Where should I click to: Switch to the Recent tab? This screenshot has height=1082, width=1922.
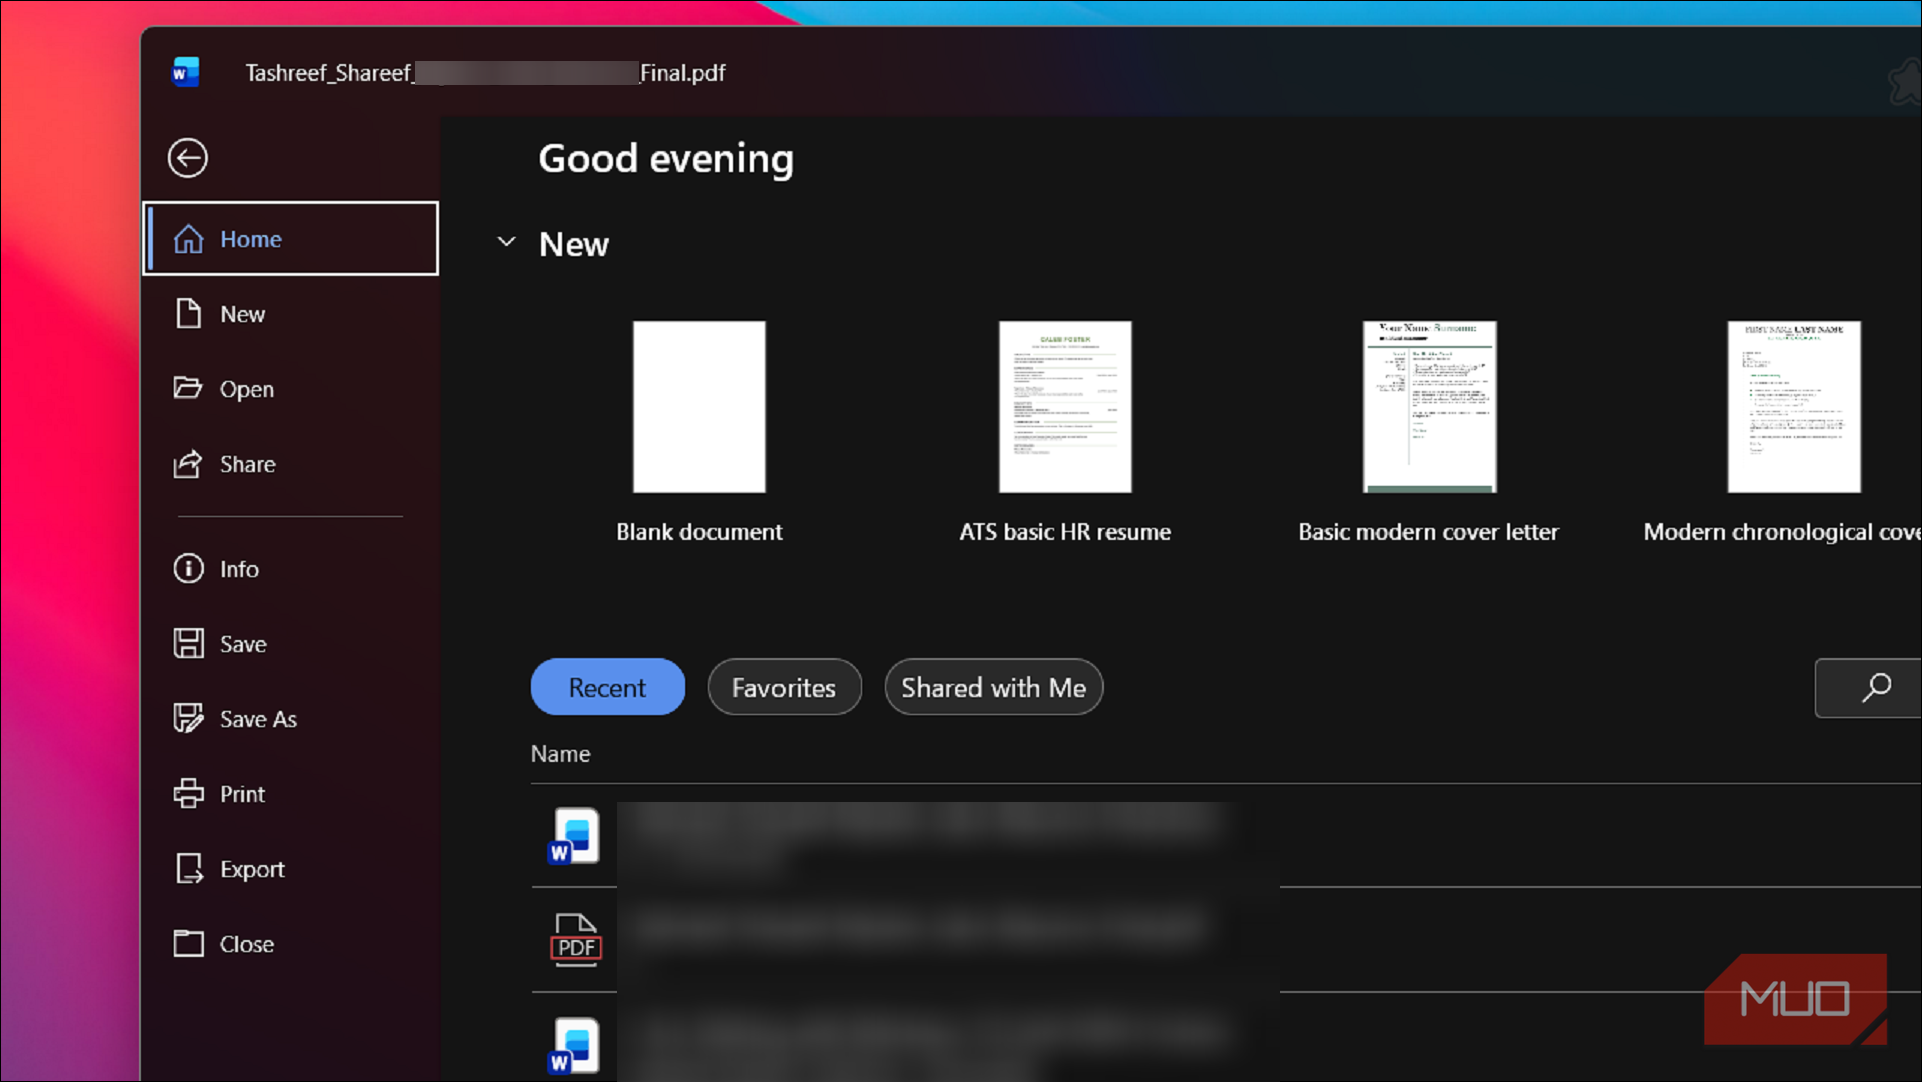point(607,687)
